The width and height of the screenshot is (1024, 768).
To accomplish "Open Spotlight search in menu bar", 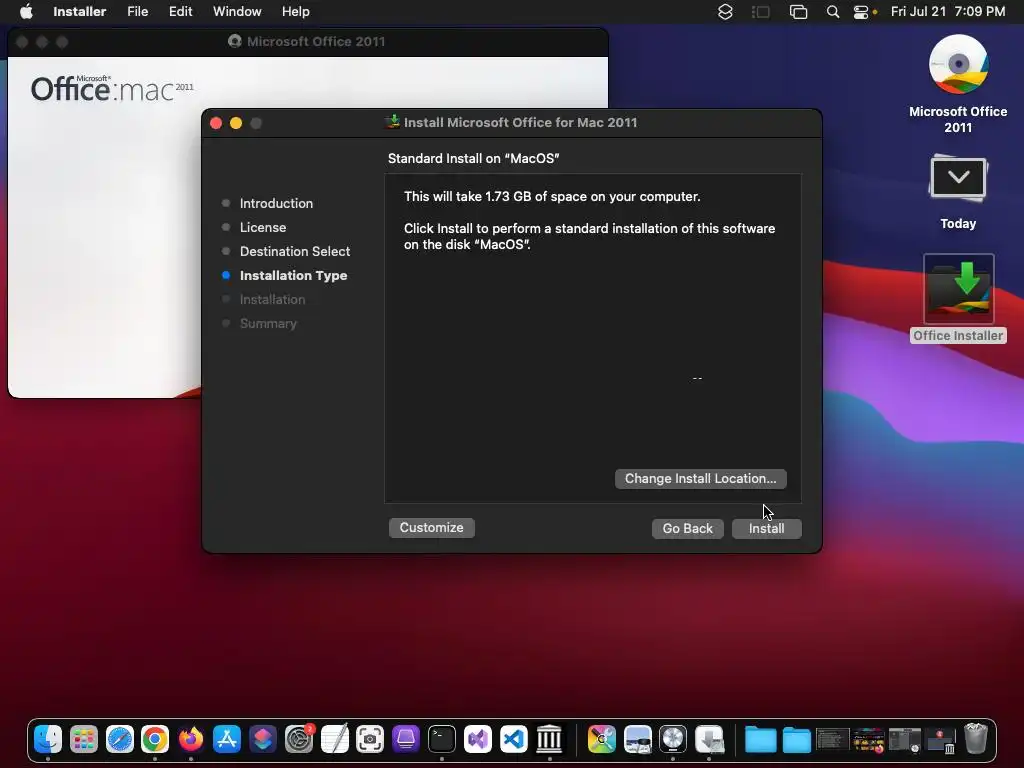I will (833, 12).
